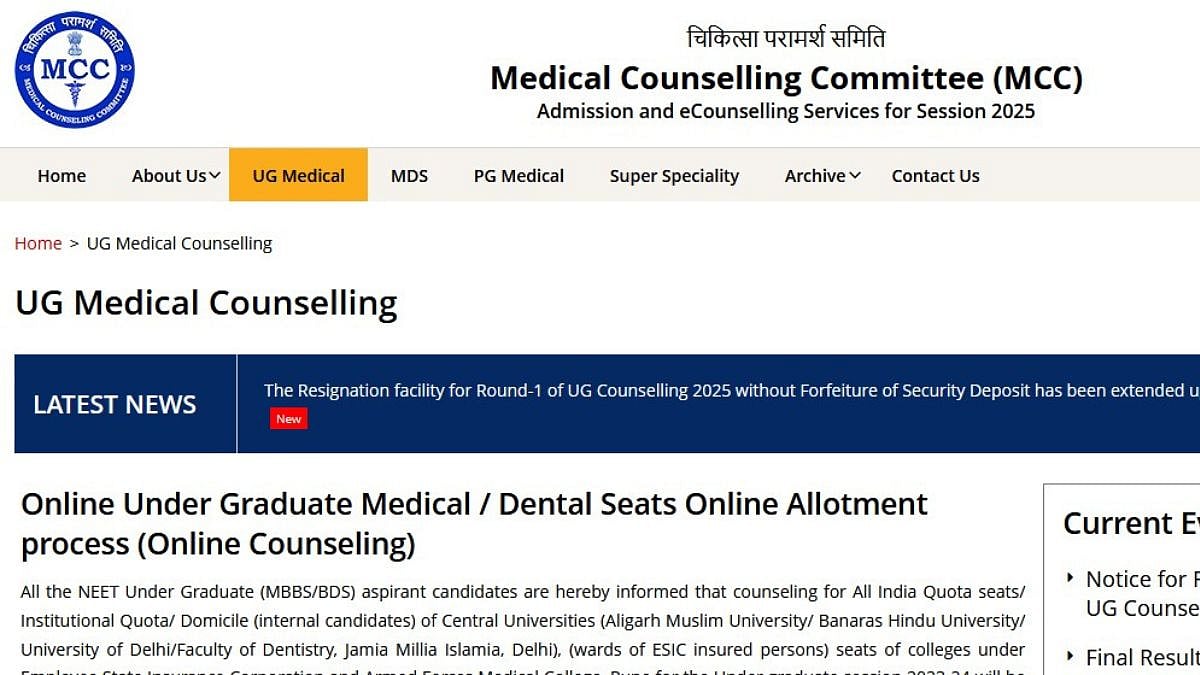Screen dimensions: 1200x675
Task: Open the Home navigation item
Action: click(x=62, y=176)
